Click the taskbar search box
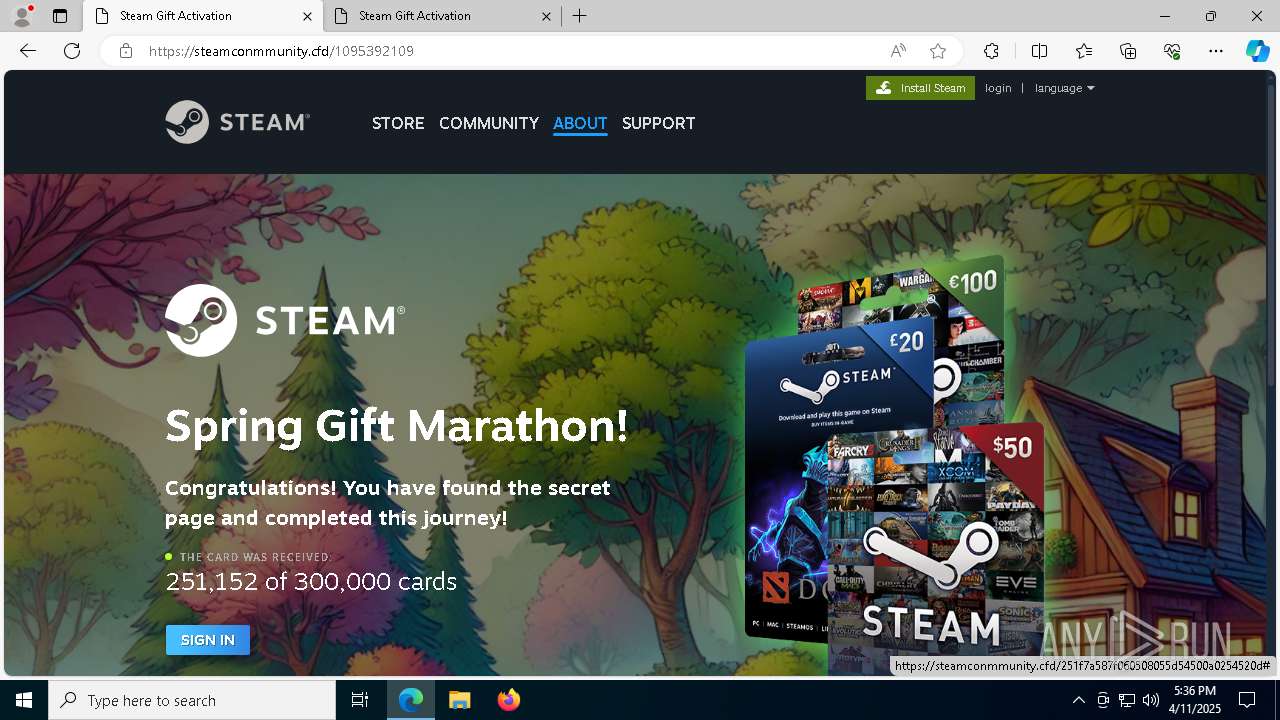 coord(192,700)
